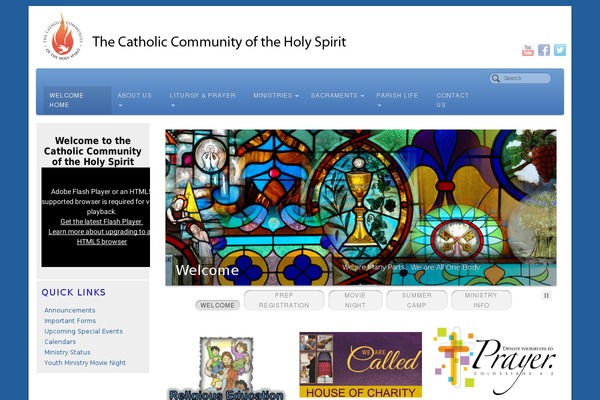Pause the slideshow with pause icon
Image resolution: width=600 pixels, height=400 pixels.
[546, 296]
